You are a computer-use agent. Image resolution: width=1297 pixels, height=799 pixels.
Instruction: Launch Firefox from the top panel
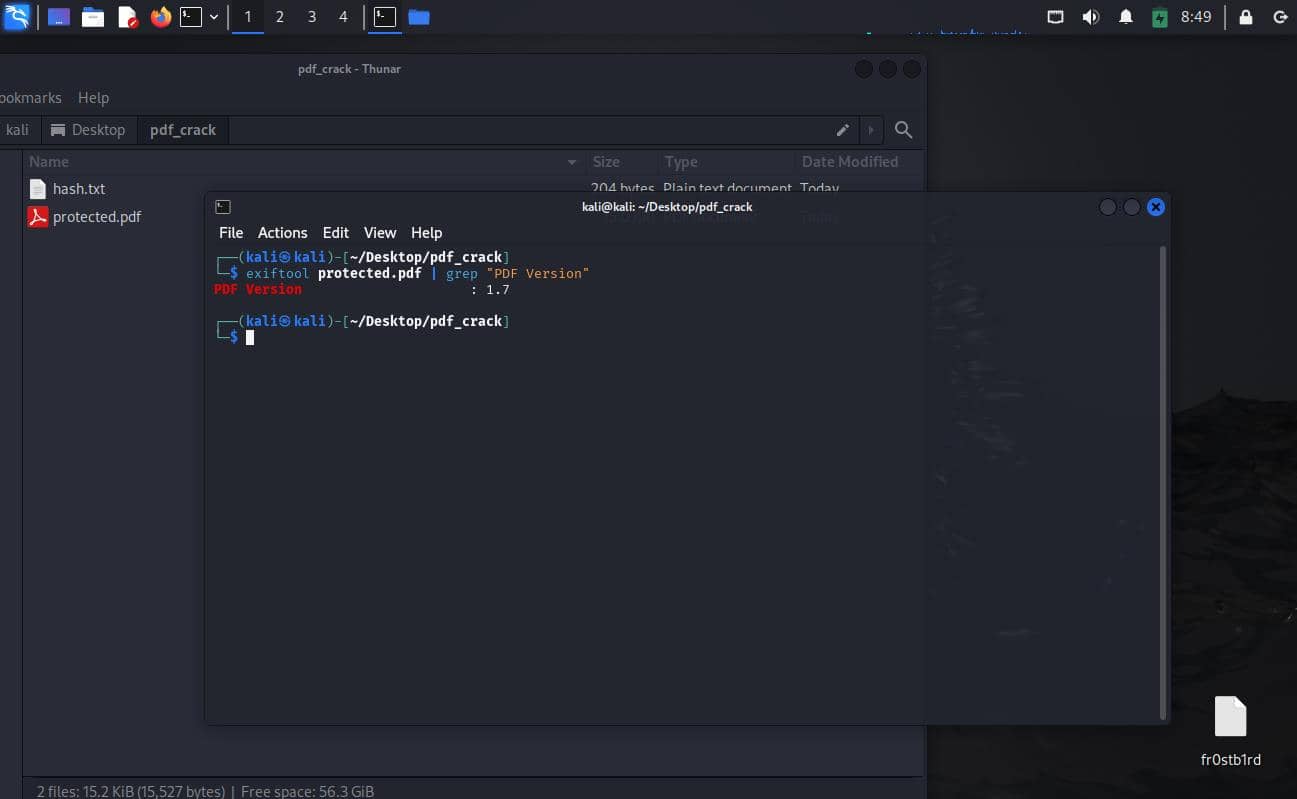click(161, 17)
